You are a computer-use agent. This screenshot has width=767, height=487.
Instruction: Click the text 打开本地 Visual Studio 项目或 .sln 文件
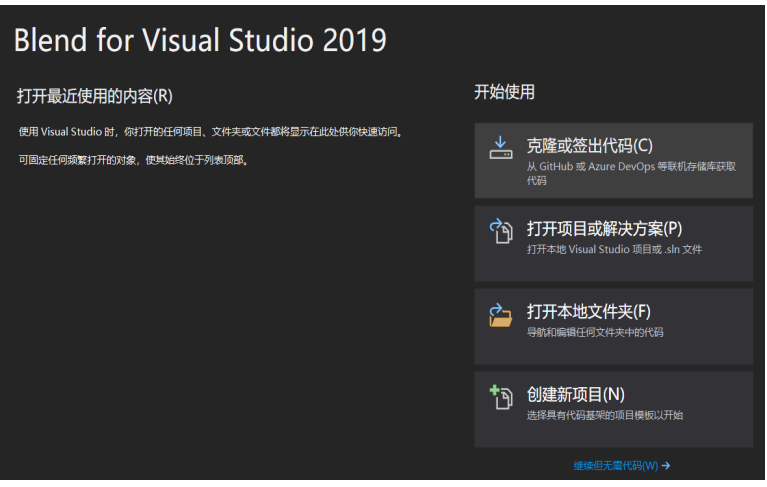coord(614,249)
